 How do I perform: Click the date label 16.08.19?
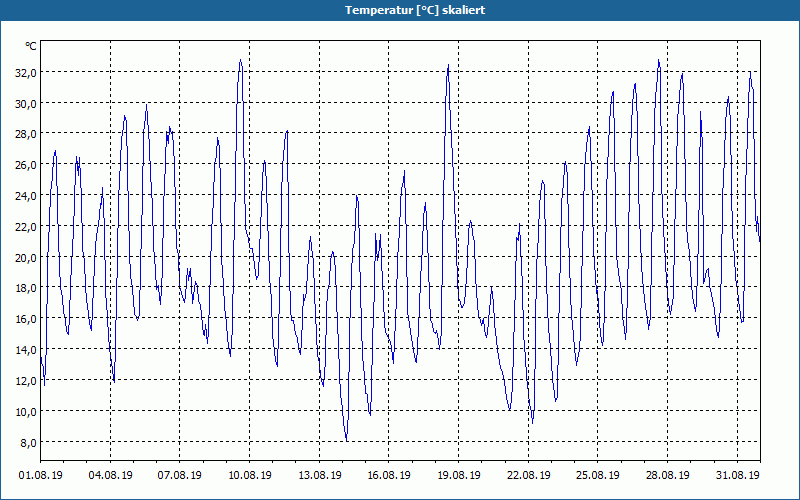[x=389, y=475]
